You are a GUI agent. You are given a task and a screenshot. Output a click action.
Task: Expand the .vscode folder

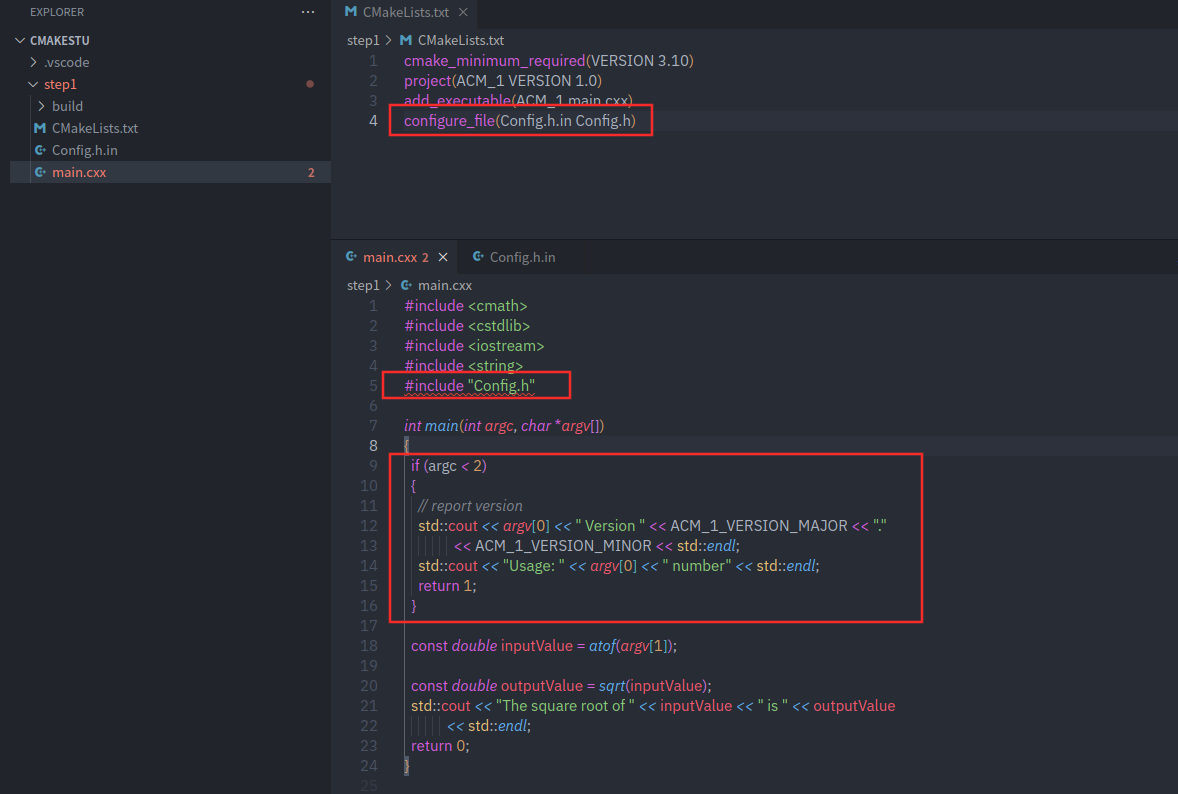pos(34,62)
